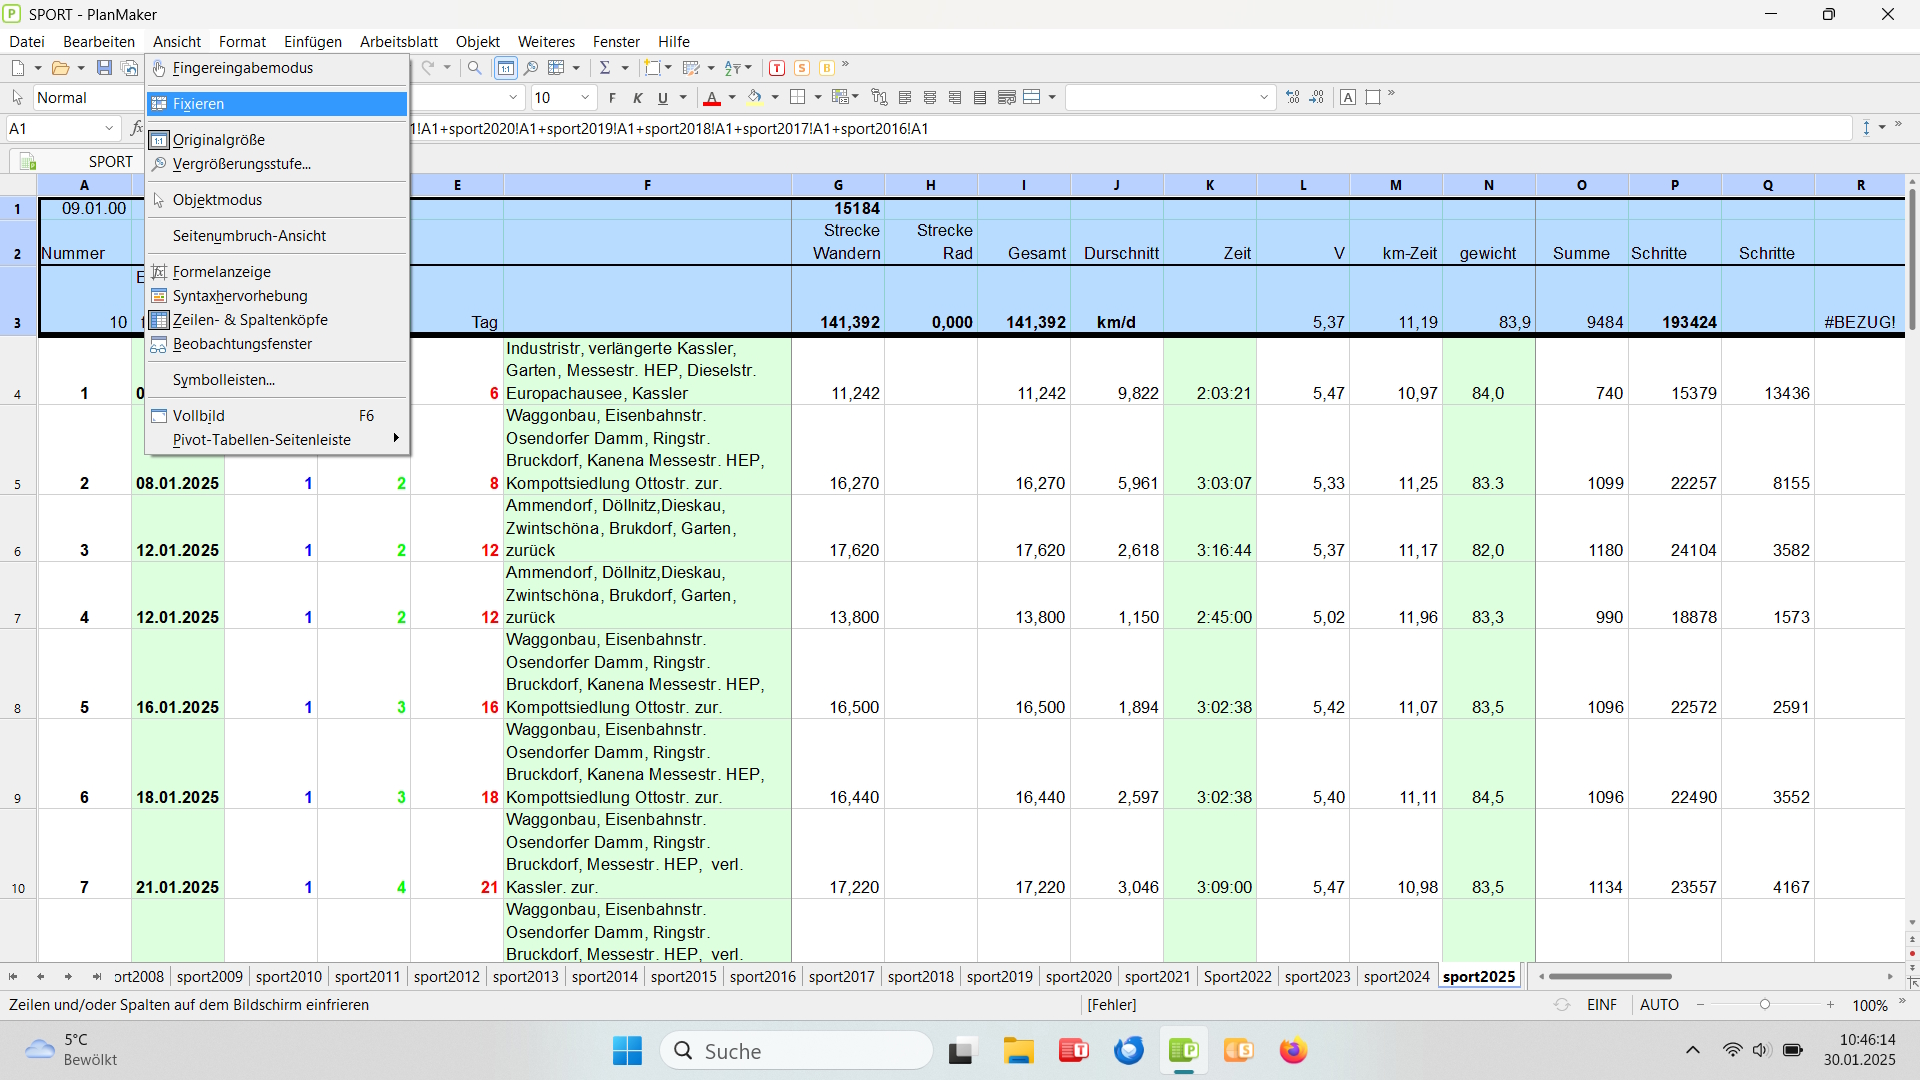Screen dimensions: 1920x1080
Task: Click the fx function icon in formula bar
Action: tap(137, 128)
